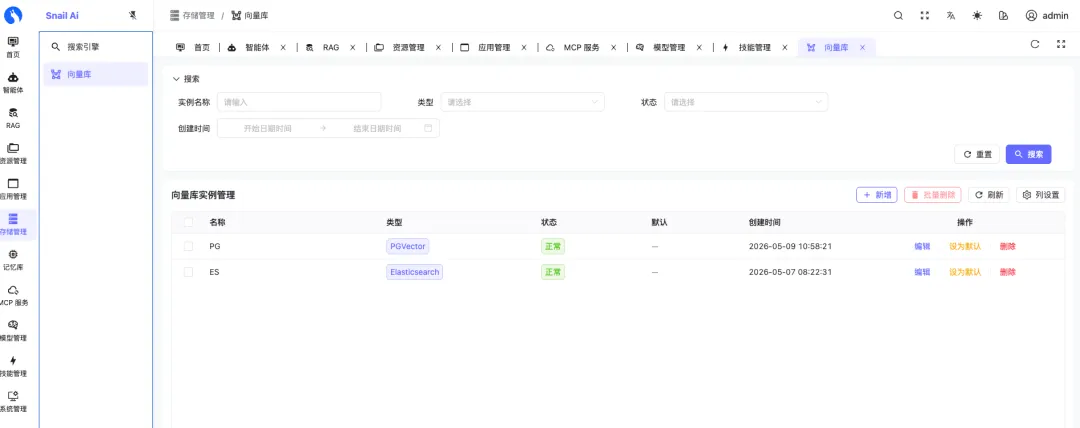The image size is (1080, 428).
Task: Open 智能体 in the left sidebar
Action: pyautogui.click(x=13, y=82)
